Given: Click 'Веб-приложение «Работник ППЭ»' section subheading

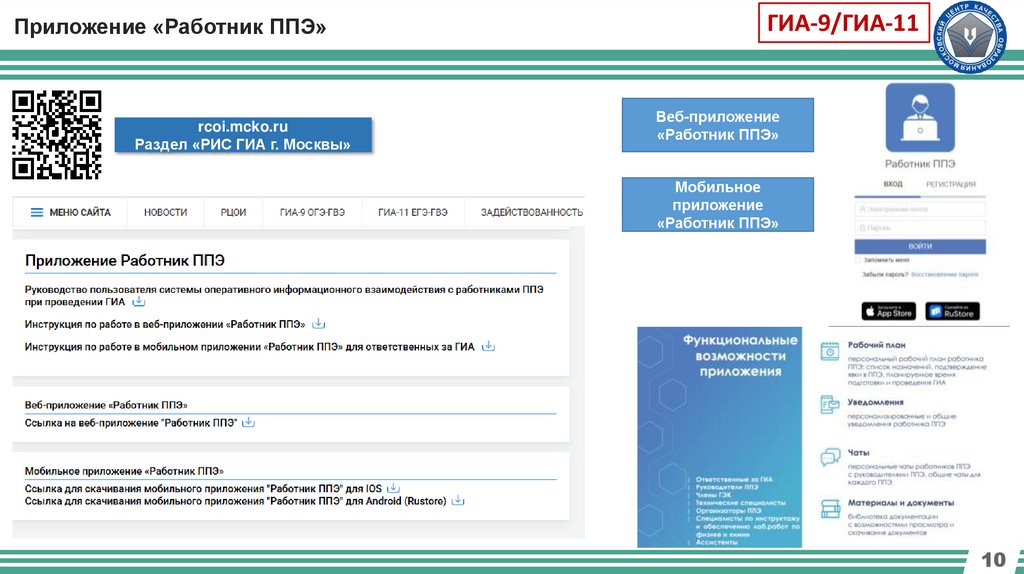Looking at the screenshot, I should point(106,405).
